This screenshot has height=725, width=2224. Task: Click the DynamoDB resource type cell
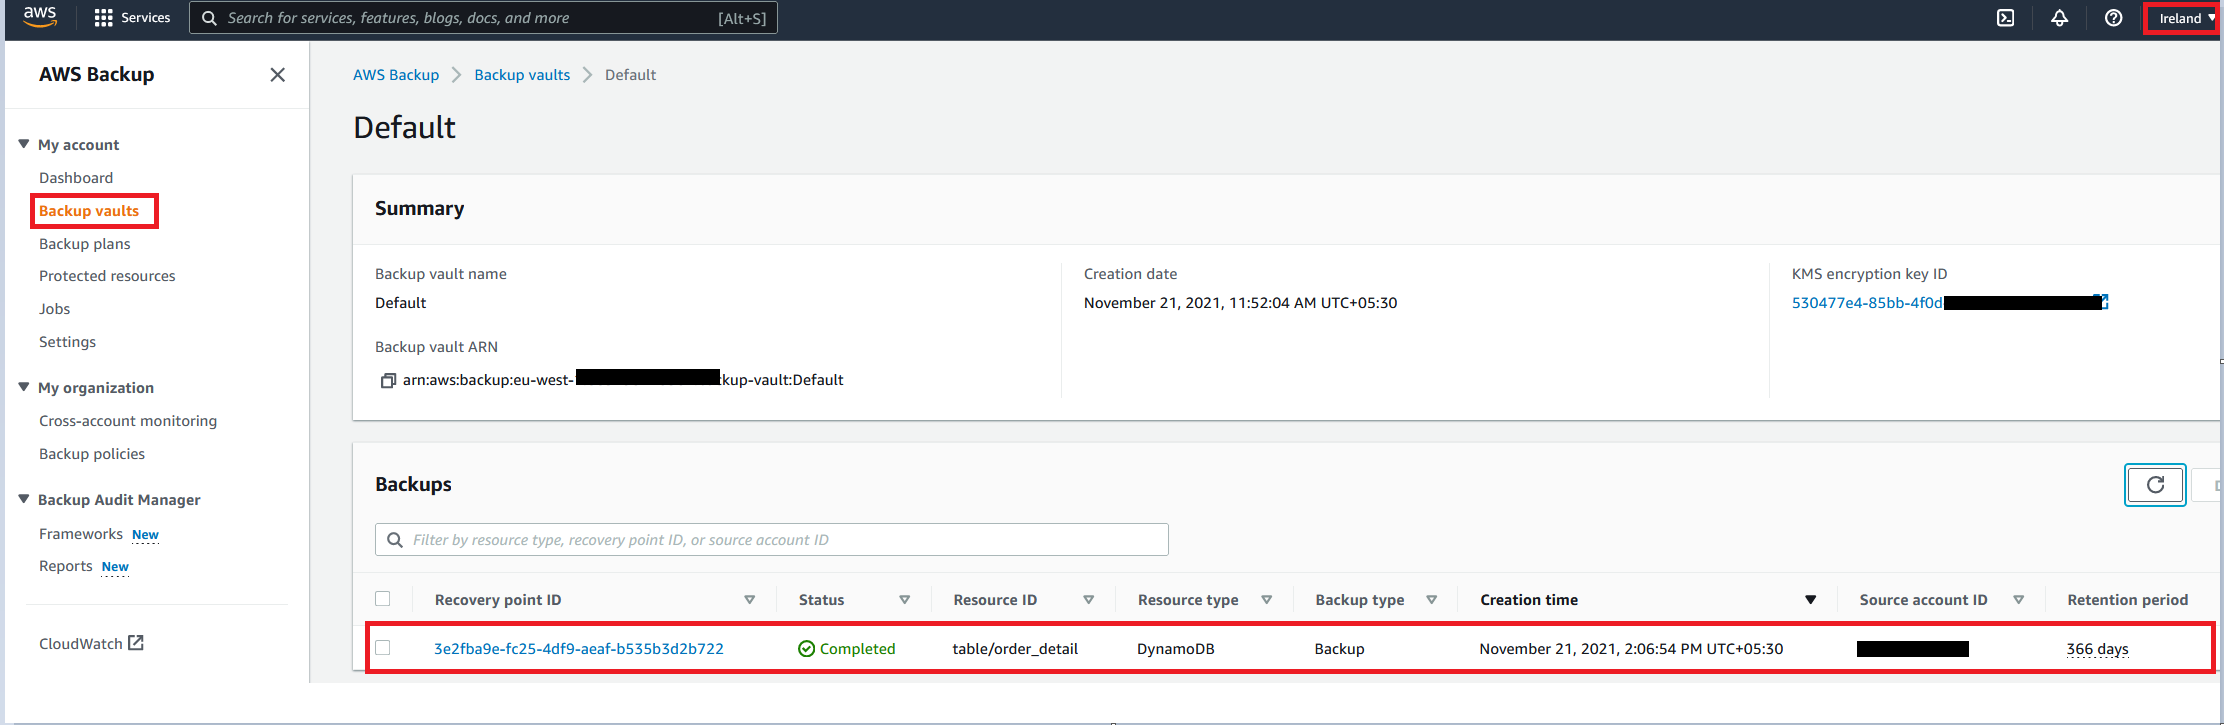click(x=1176, y=649)
